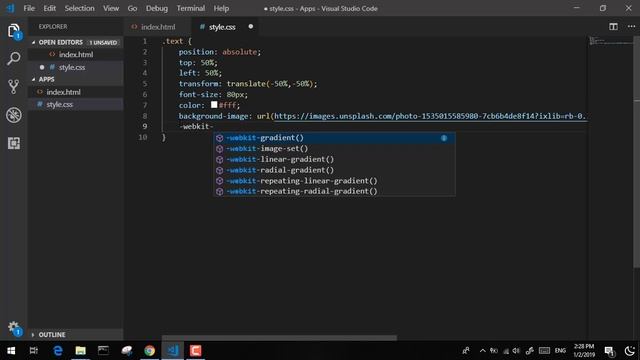Viewport: 640px width, 360px height.
Task: Open the File menu
Action: [x=29, y=8]
